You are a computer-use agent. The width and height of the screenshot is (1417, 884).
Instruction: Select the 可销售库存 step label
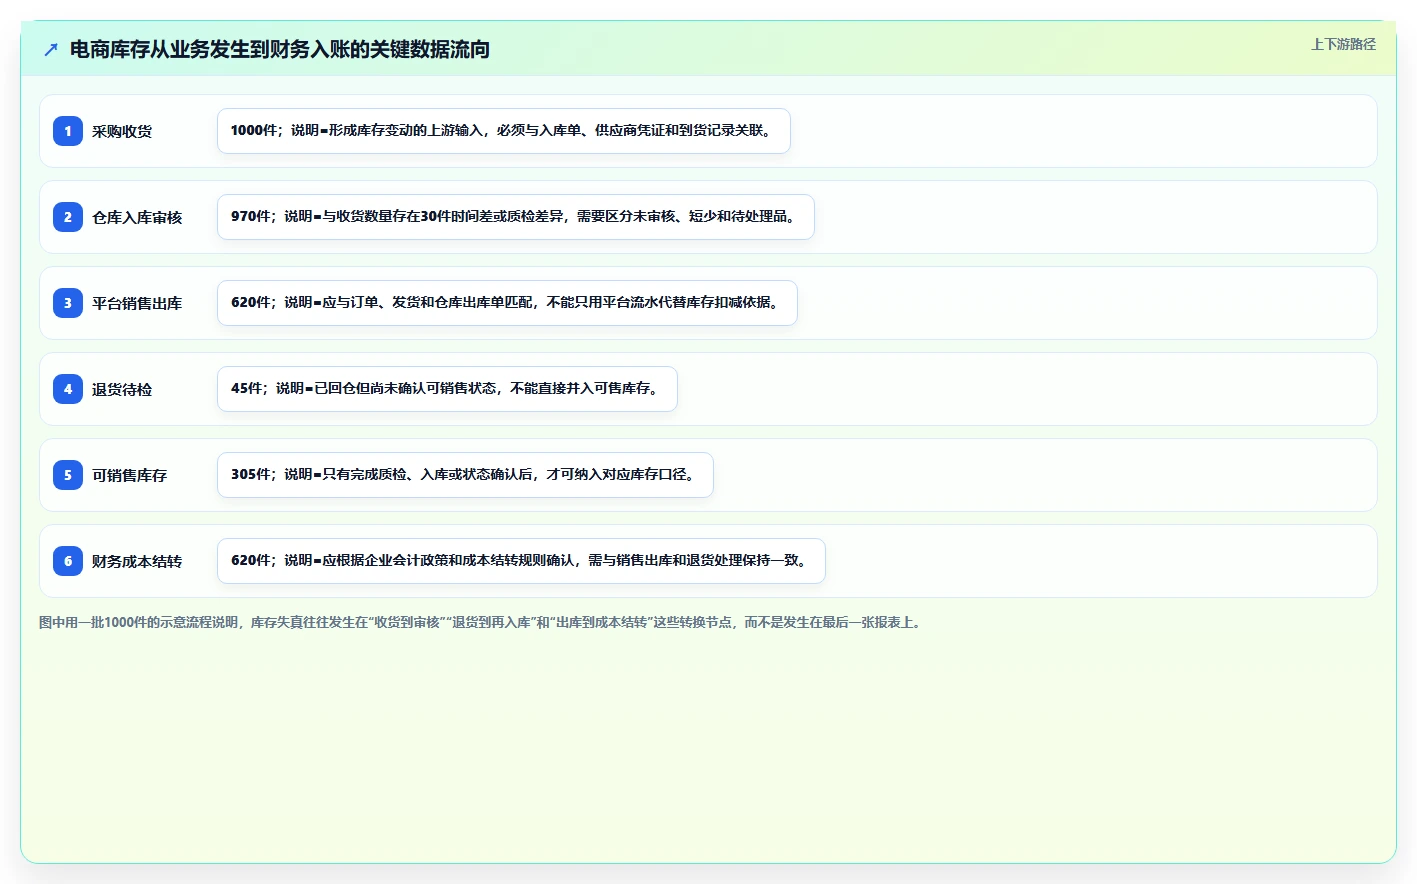tap(130, 475)
